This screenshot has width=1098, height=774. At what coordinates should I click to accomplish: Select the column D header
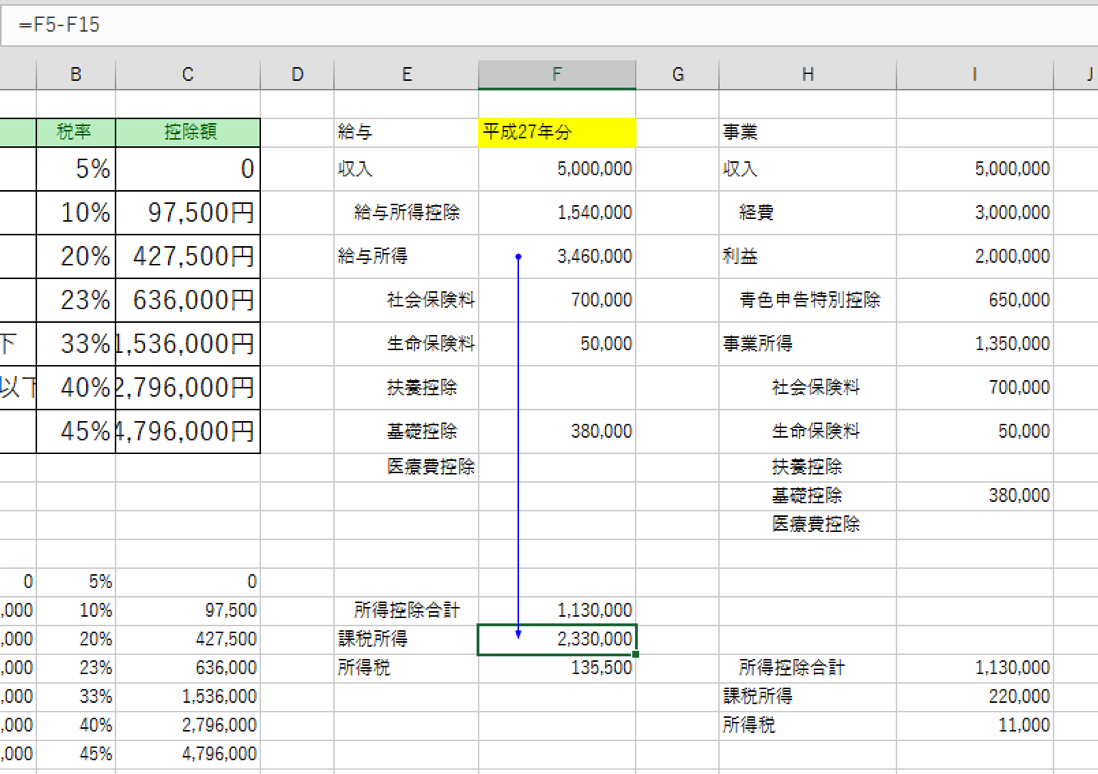pos(297,75)
